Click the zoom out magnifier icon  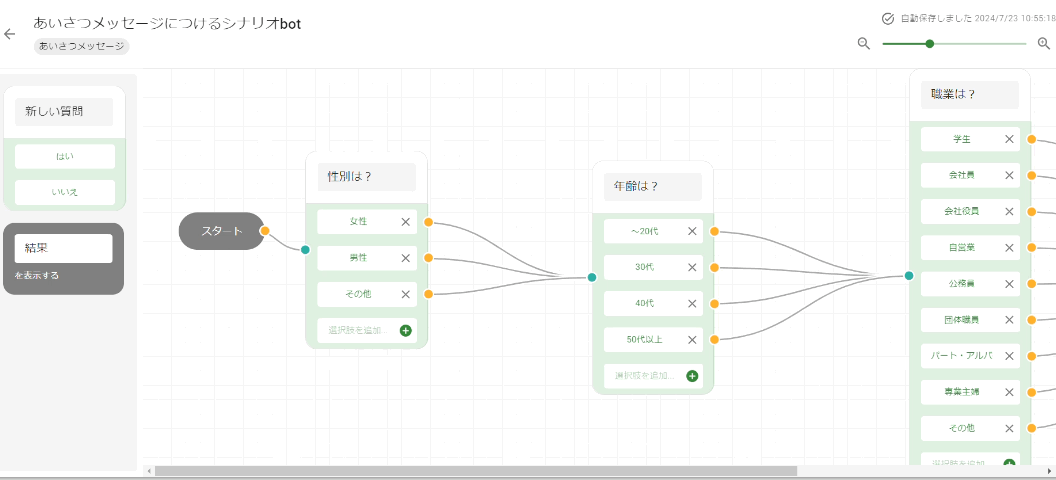coord(864,43)
